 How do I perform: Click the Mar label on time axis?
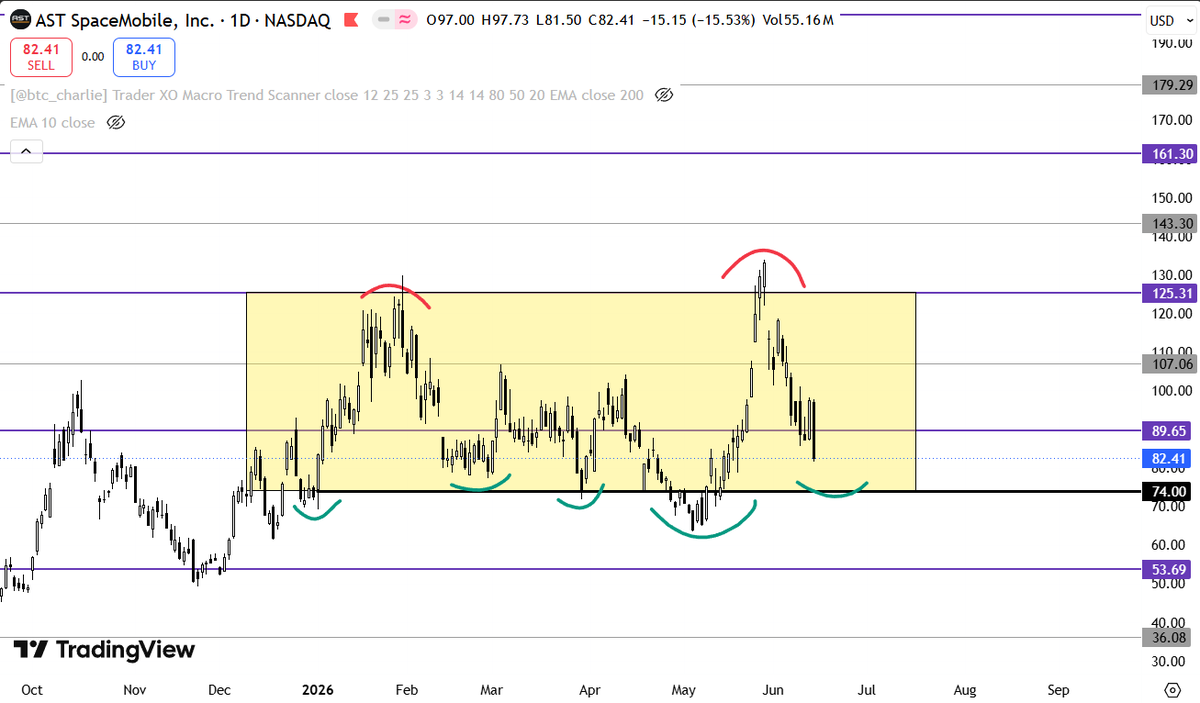coord(491,690)
